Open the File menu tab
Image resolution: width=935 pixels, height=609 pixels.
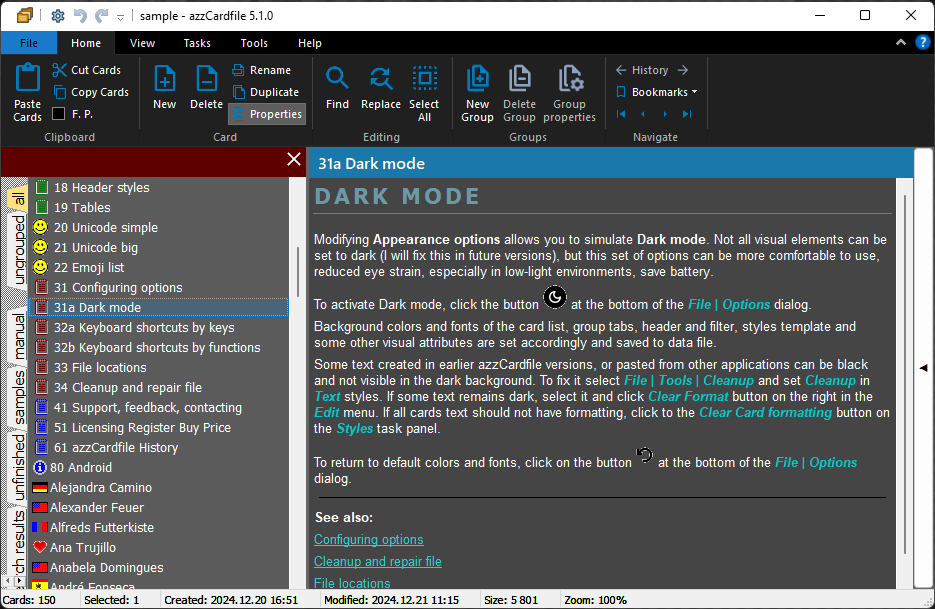(x=29, y=43)
